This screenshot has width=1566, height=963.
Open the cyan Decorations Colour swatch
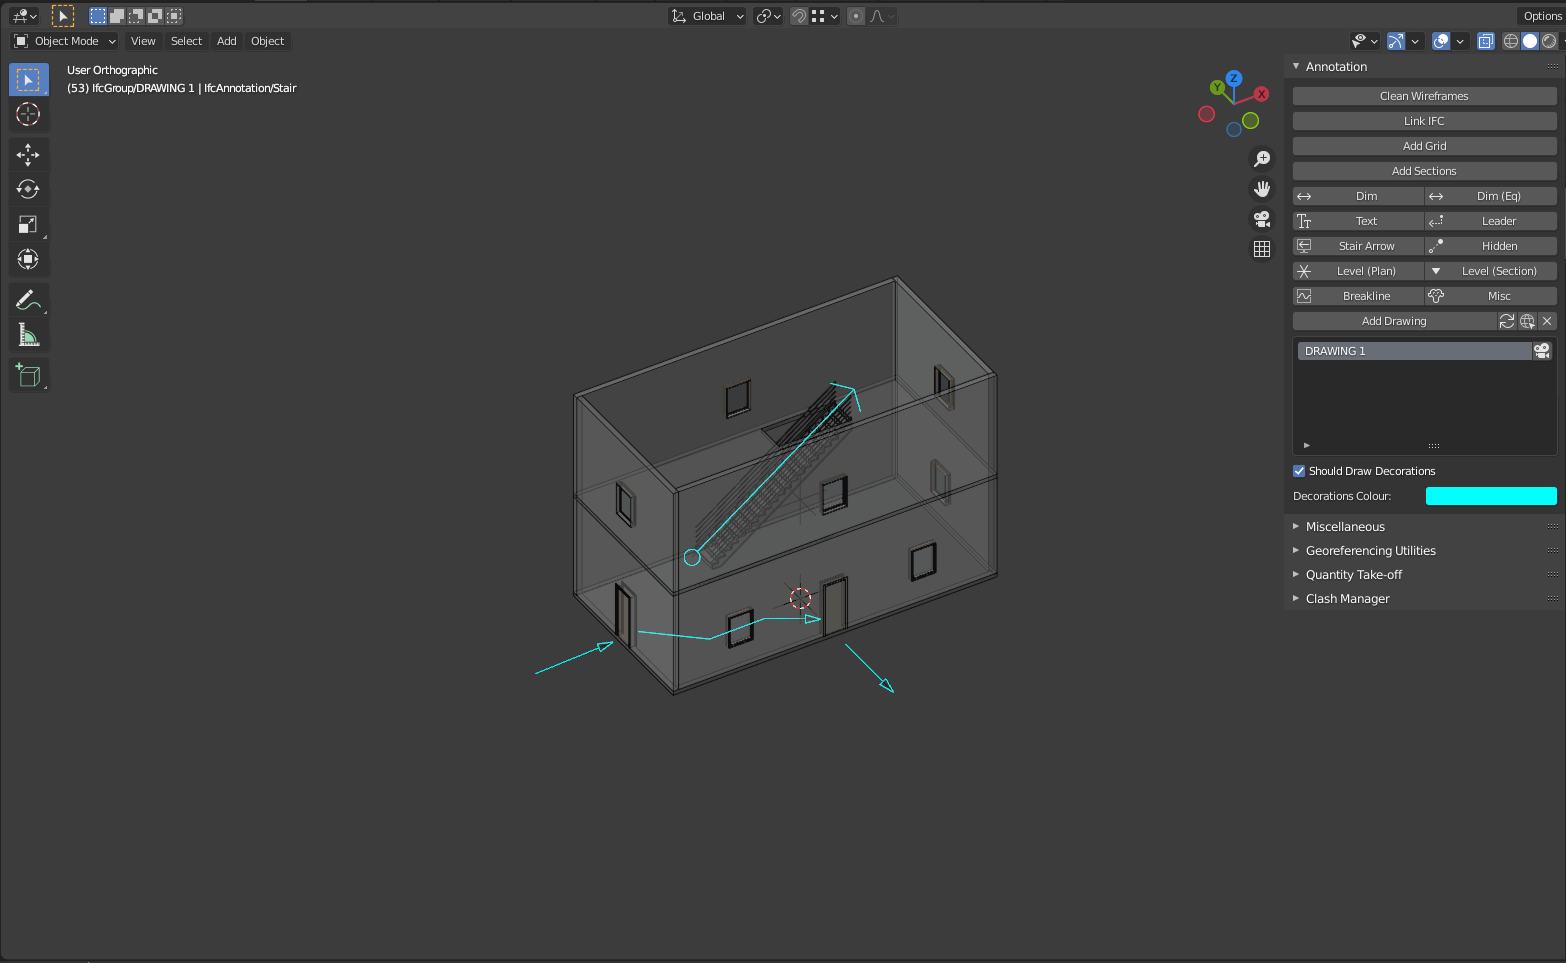tap(1491, 496)
